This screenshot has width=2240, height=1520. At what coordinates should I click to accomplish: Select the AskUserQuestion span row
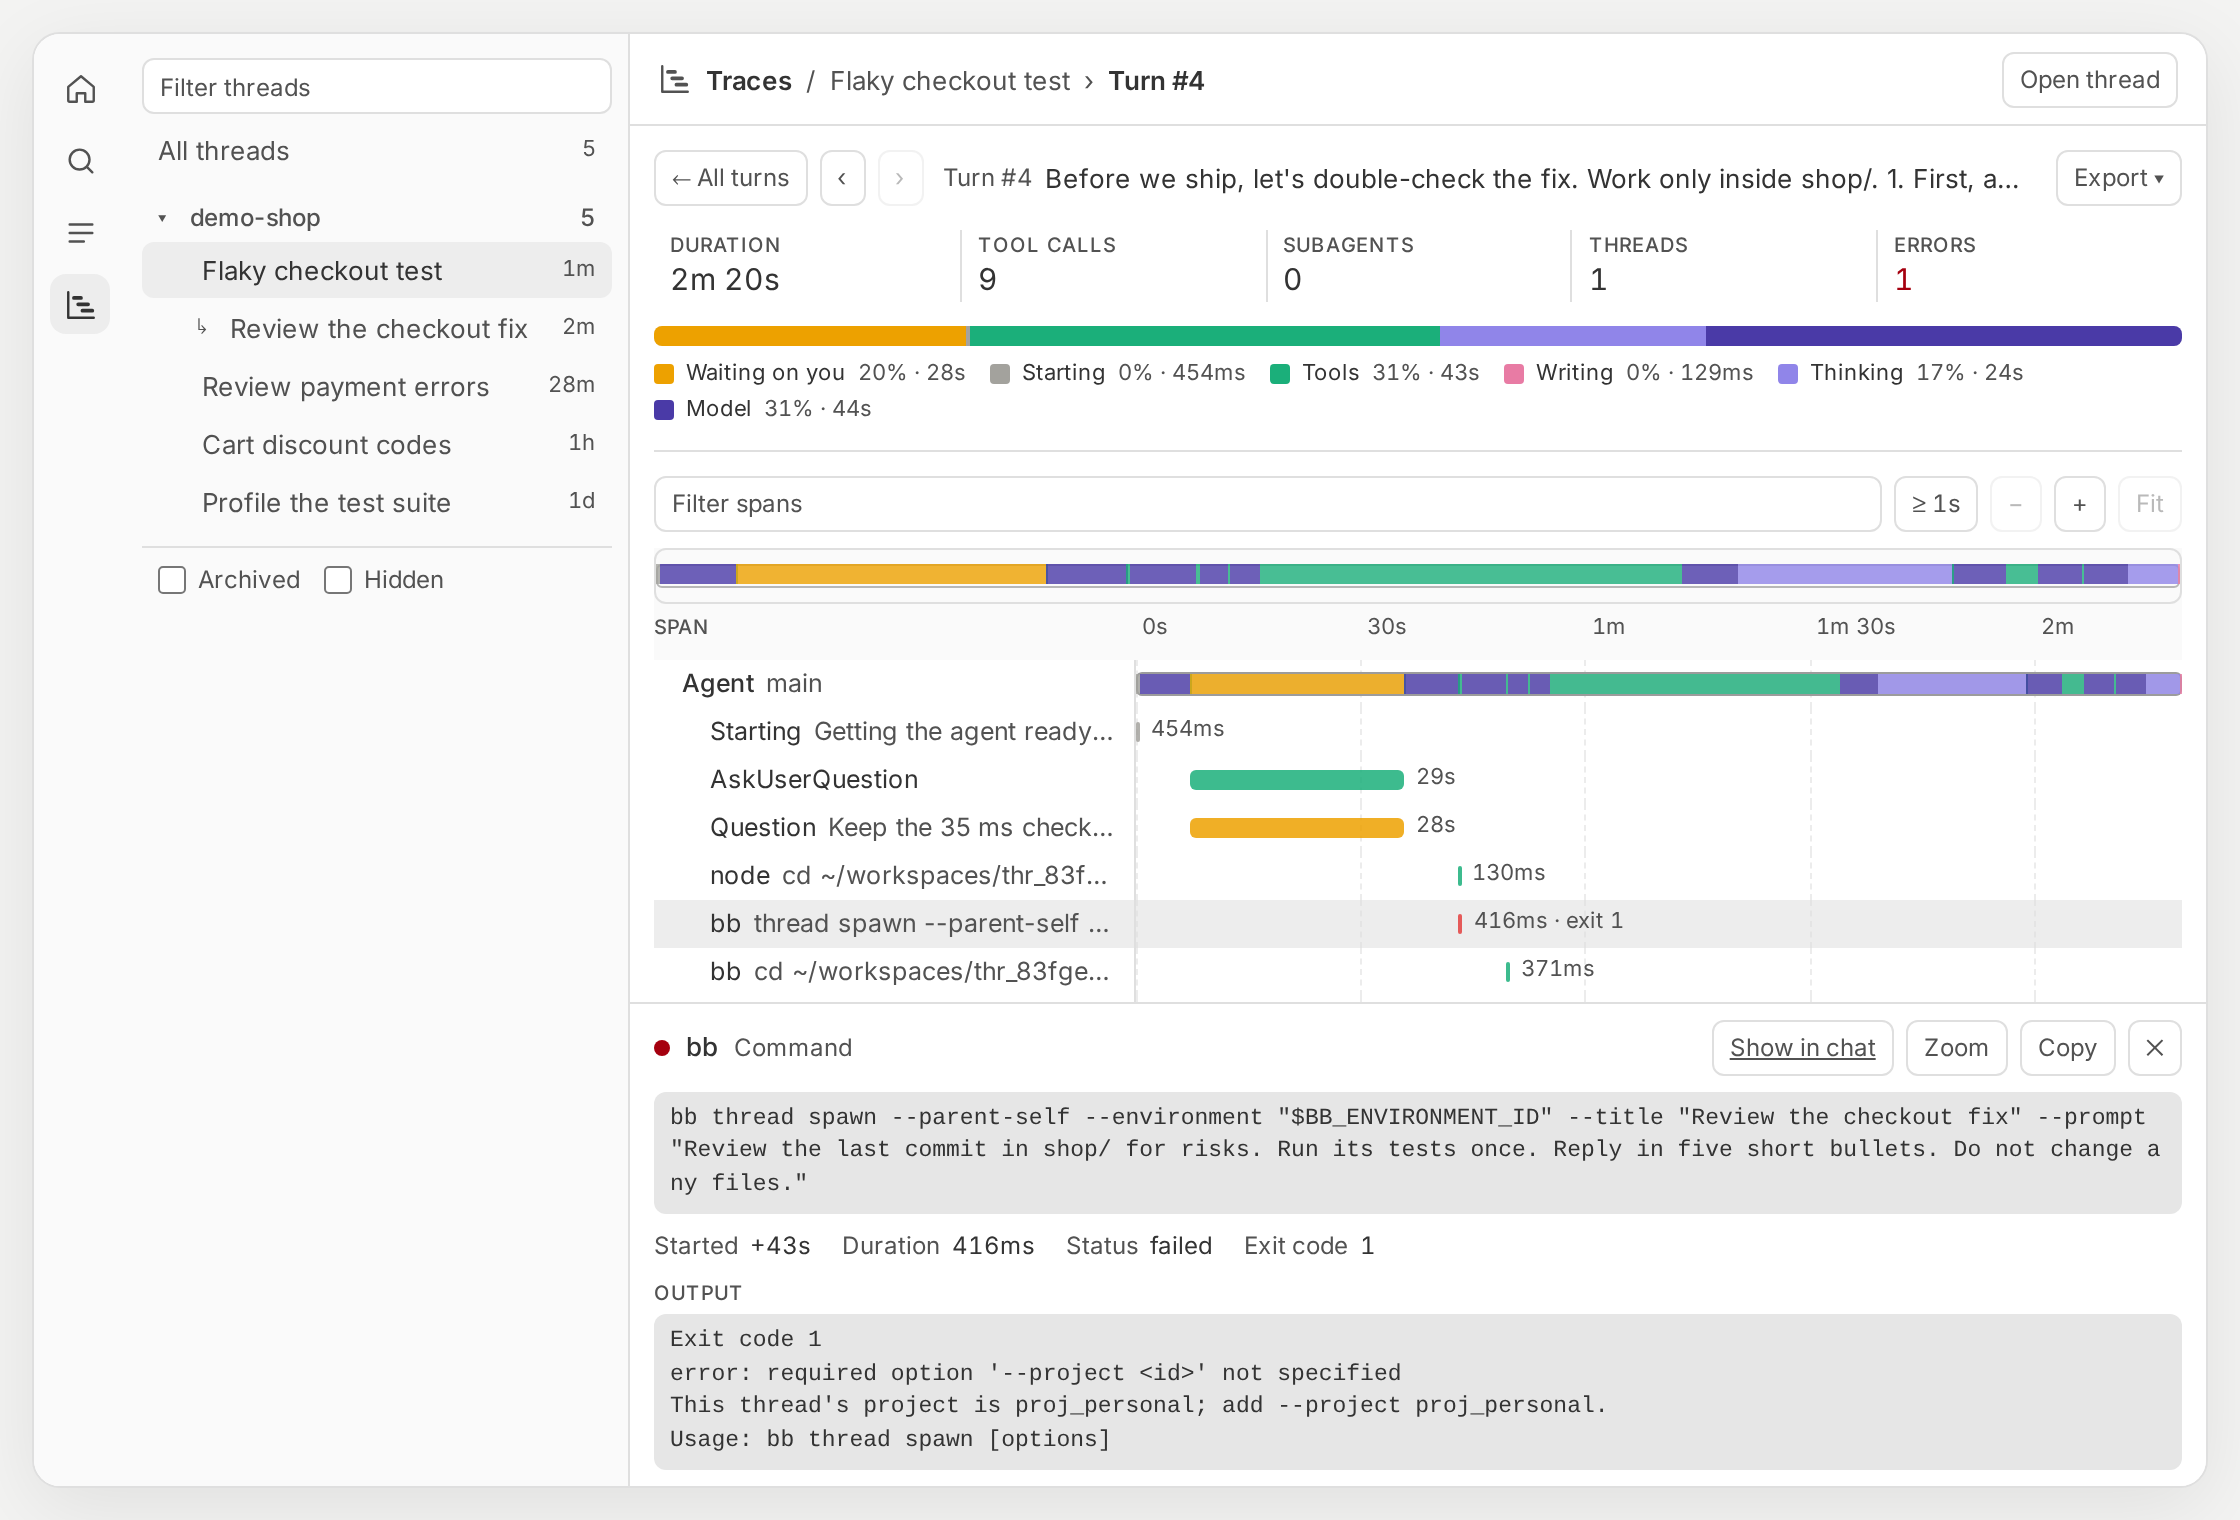coord(1418,780)
